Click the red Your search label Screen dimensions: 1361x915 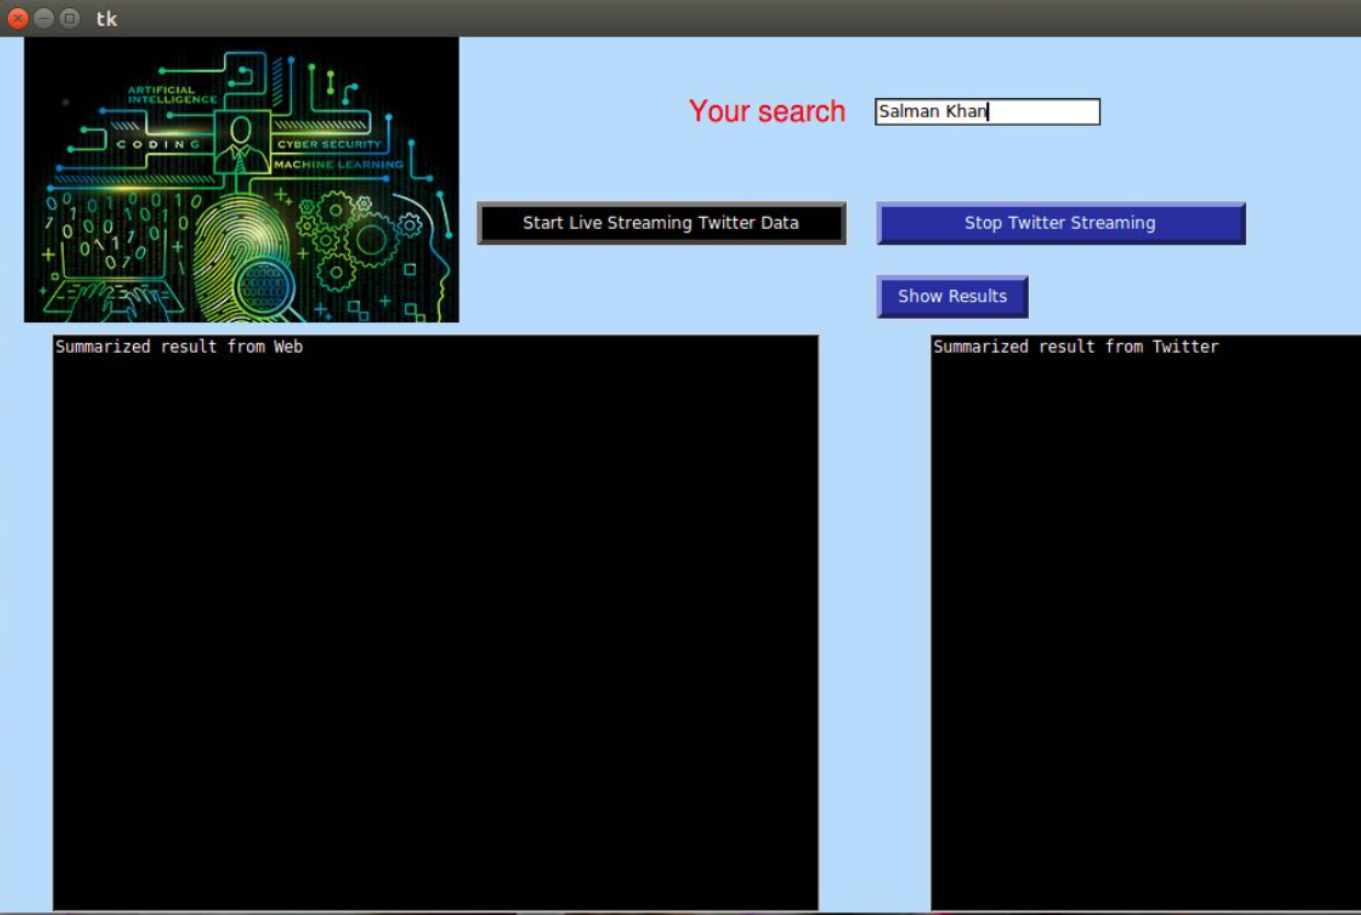click(x=767, y=111)
